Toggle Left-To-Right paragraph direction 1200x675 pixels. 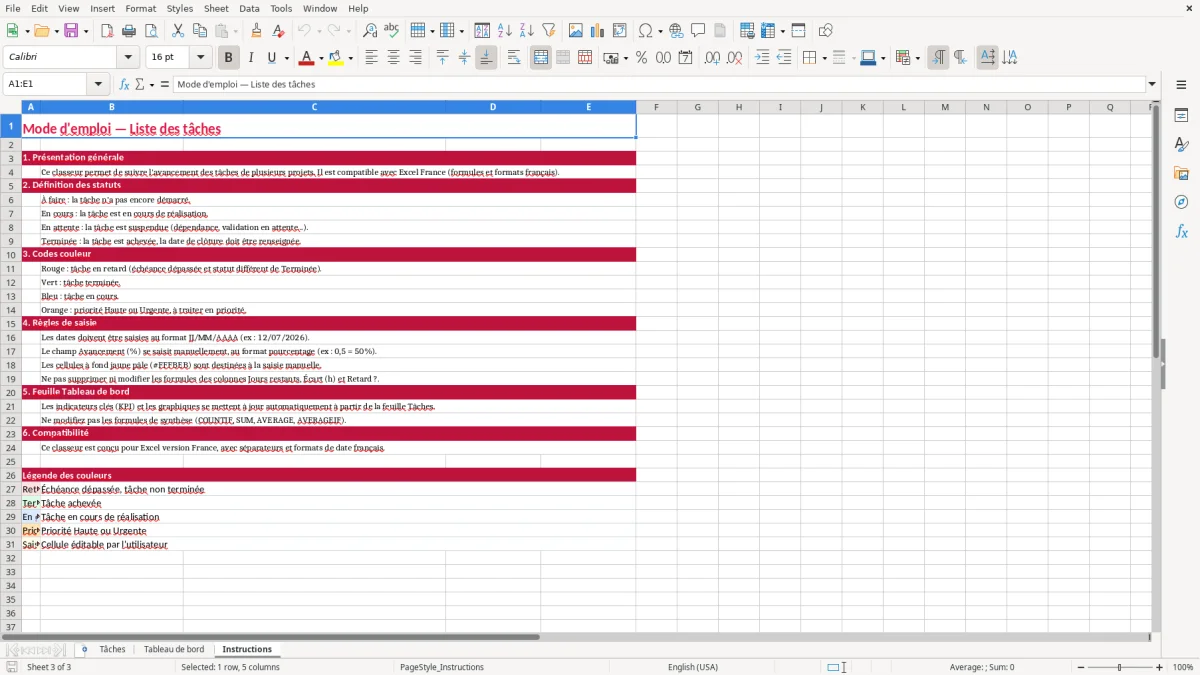(938, 58)
